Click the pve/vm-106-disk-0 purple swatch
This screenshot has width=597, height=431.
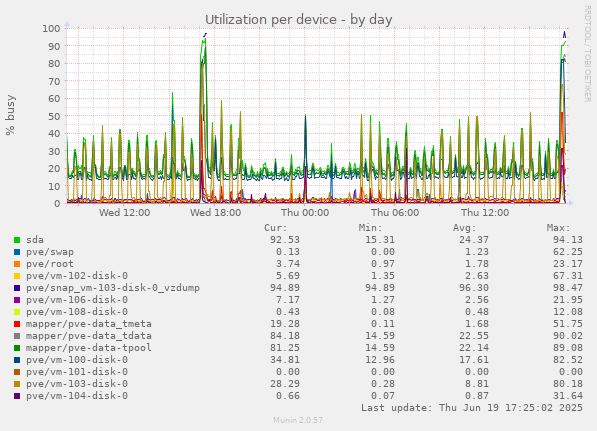(17, 300)
